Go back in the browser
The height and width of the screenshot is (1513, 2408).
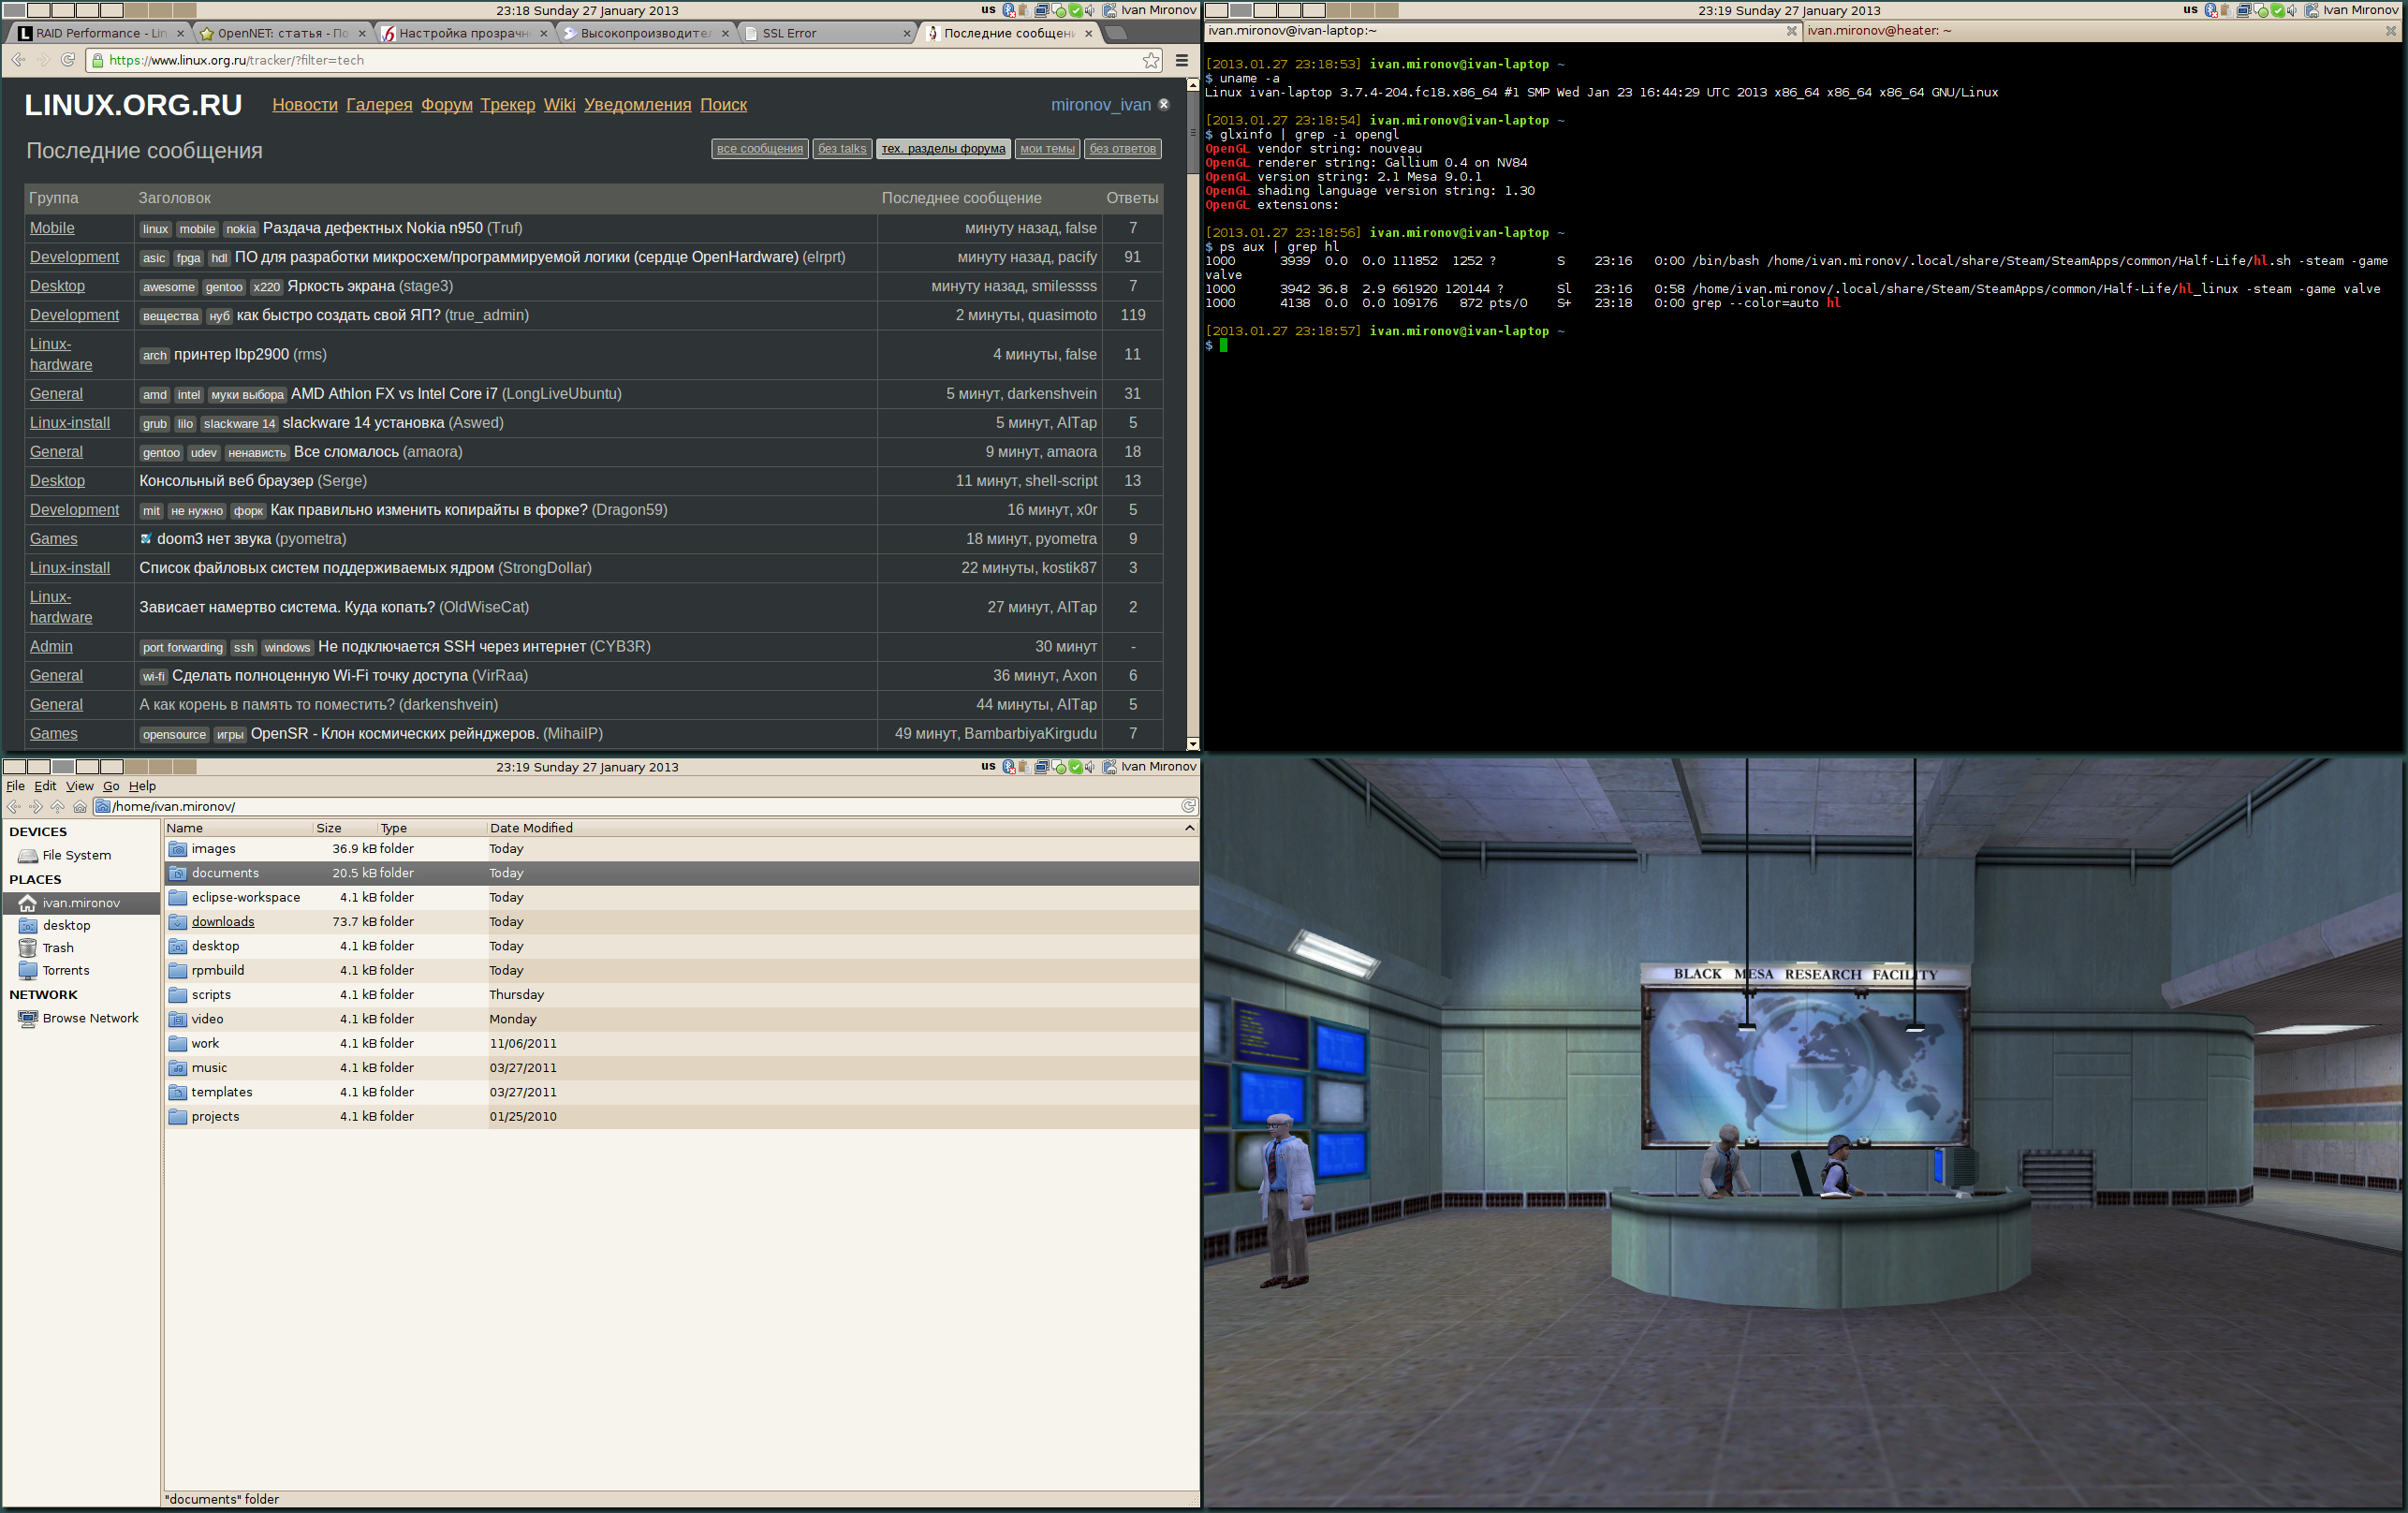coord(18,60)
